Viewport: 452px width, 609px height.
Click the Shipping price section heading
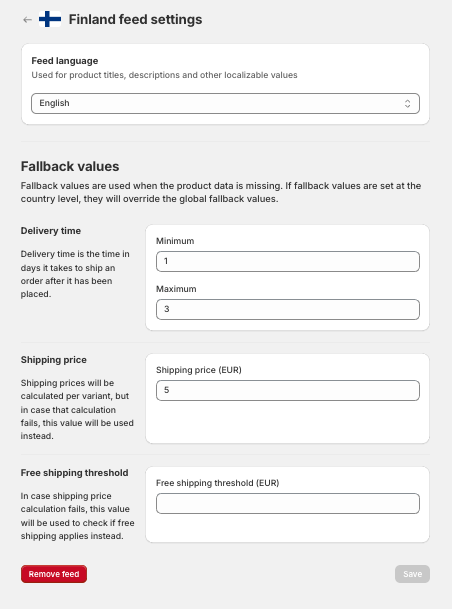coord(54,360)
